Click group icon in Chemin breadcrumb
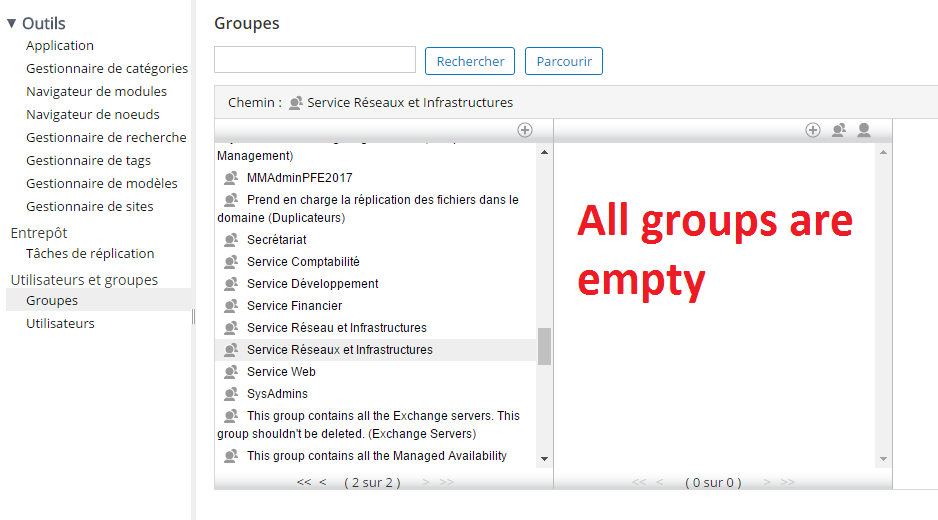 (296, 103)
